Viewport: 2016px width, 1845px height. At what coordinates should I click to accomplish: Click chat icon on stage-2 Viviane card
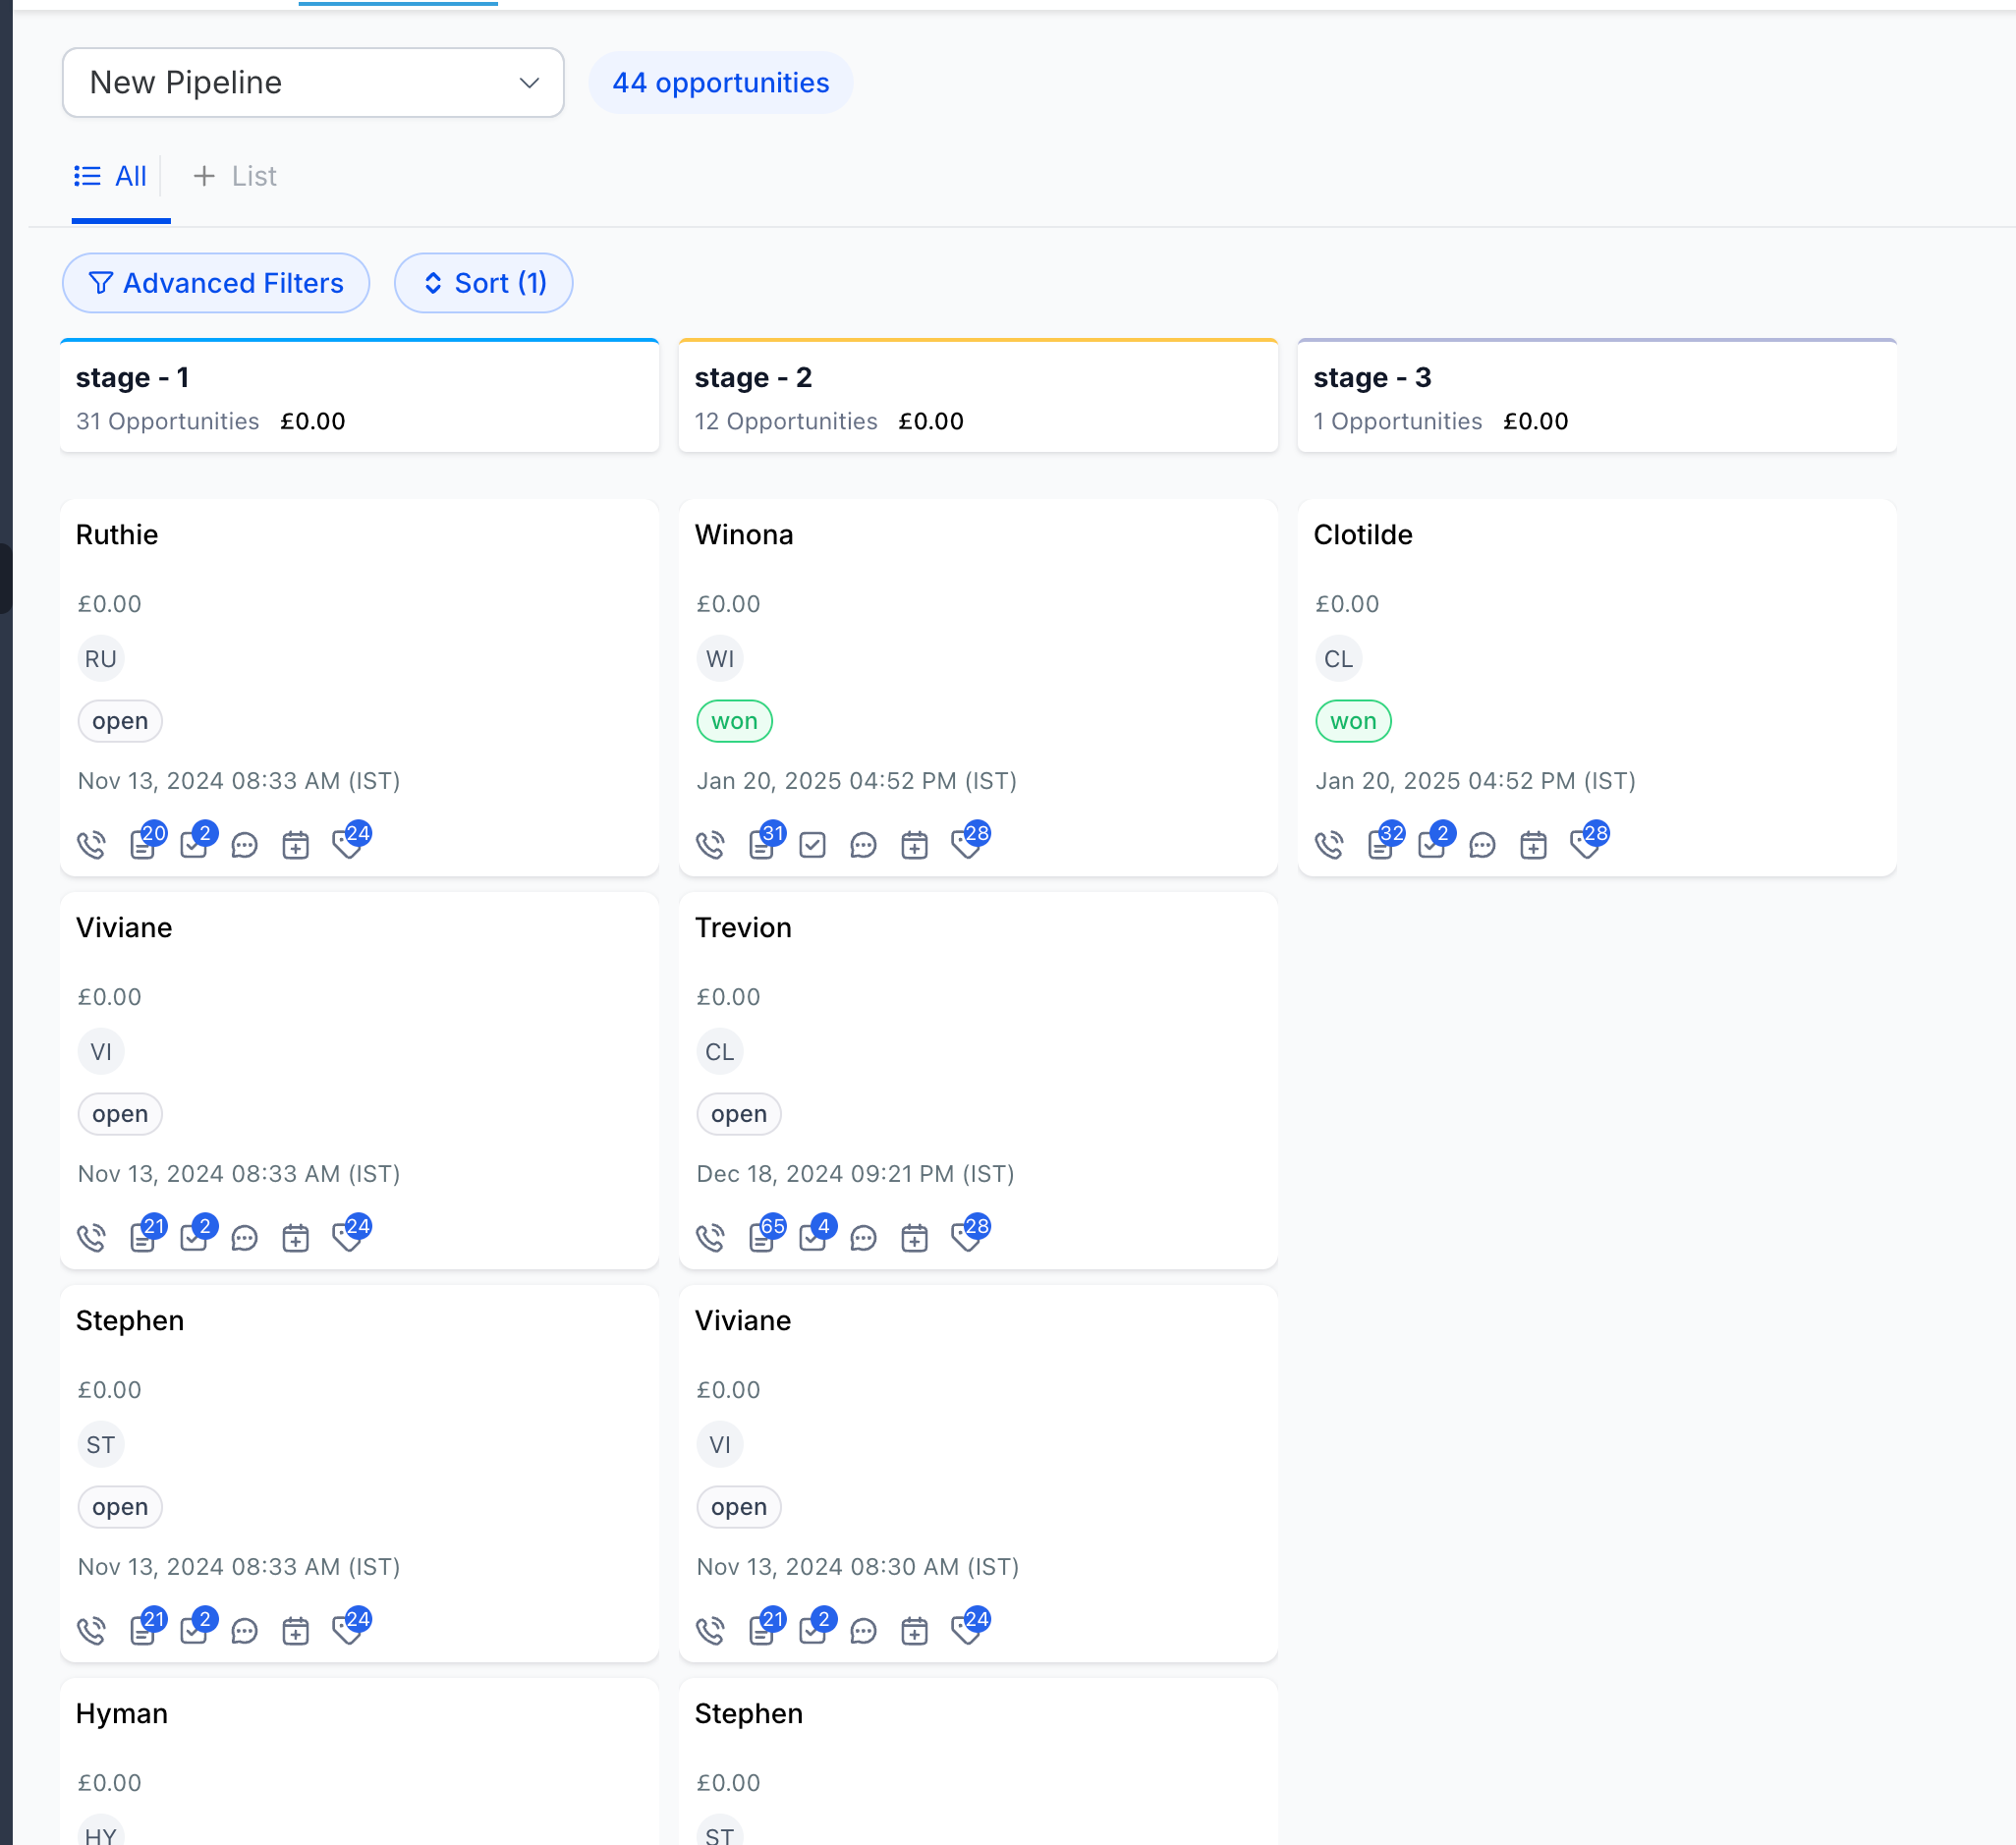(x=863, y=1631)
